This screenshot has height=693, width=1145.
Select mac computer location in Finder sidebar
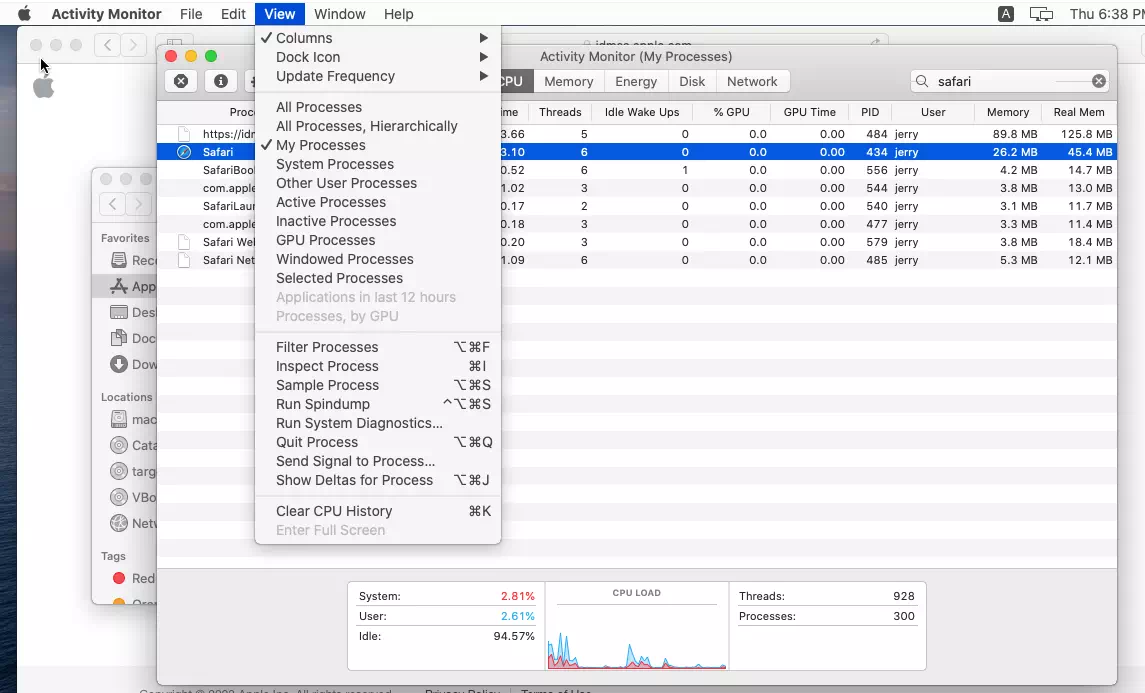tap(132, 419)
